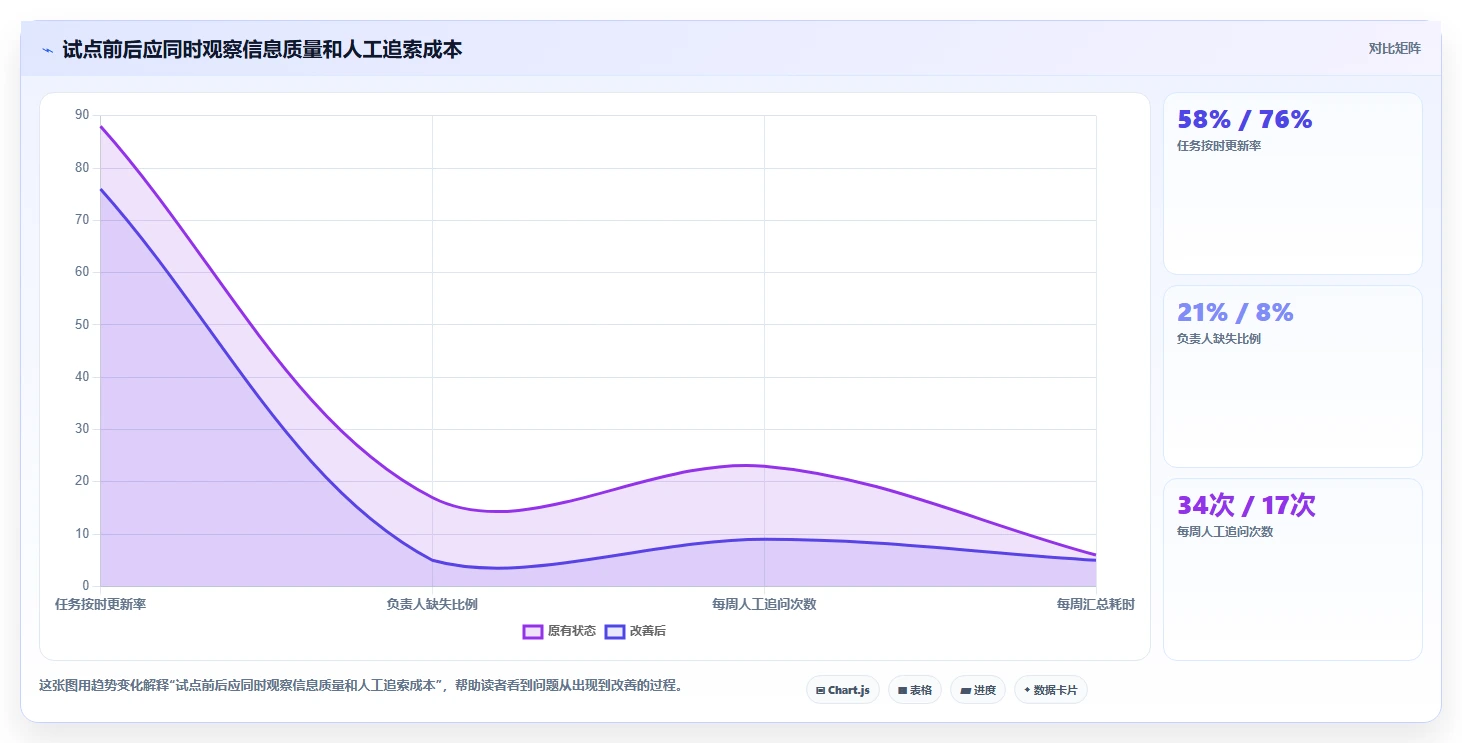Click the 每周人工追问次数 card caption

coord(1225,532)
